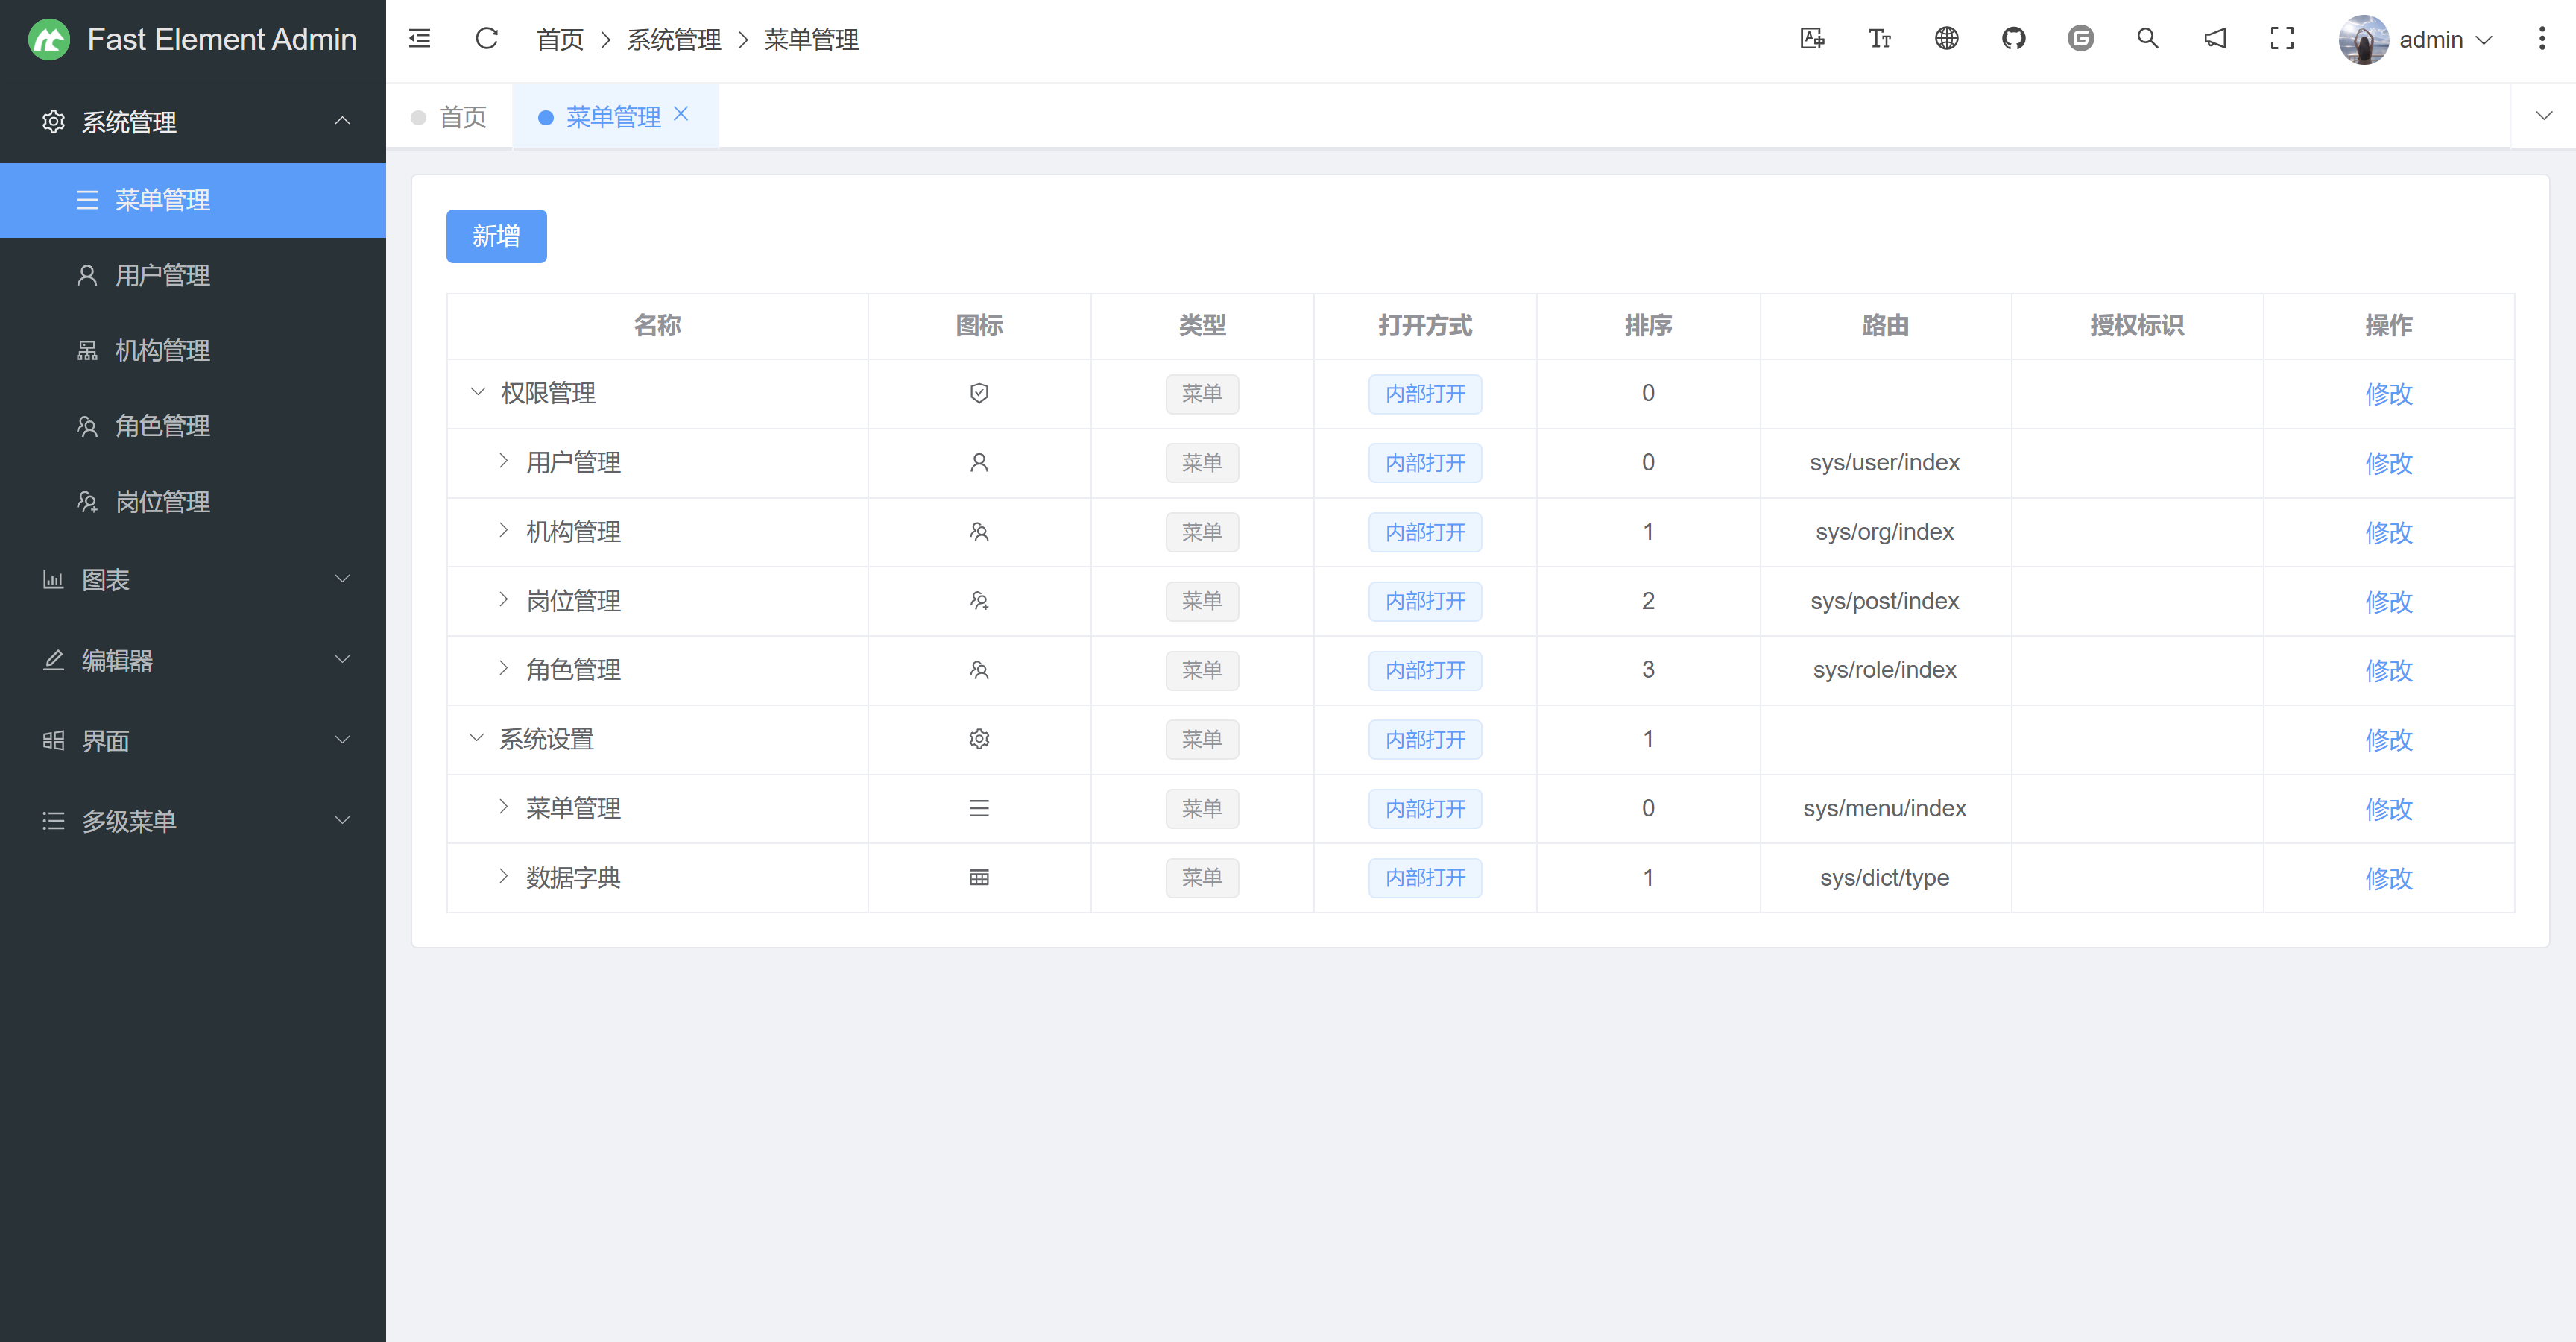Click the sys/org/index route cell

(1884, 532)
